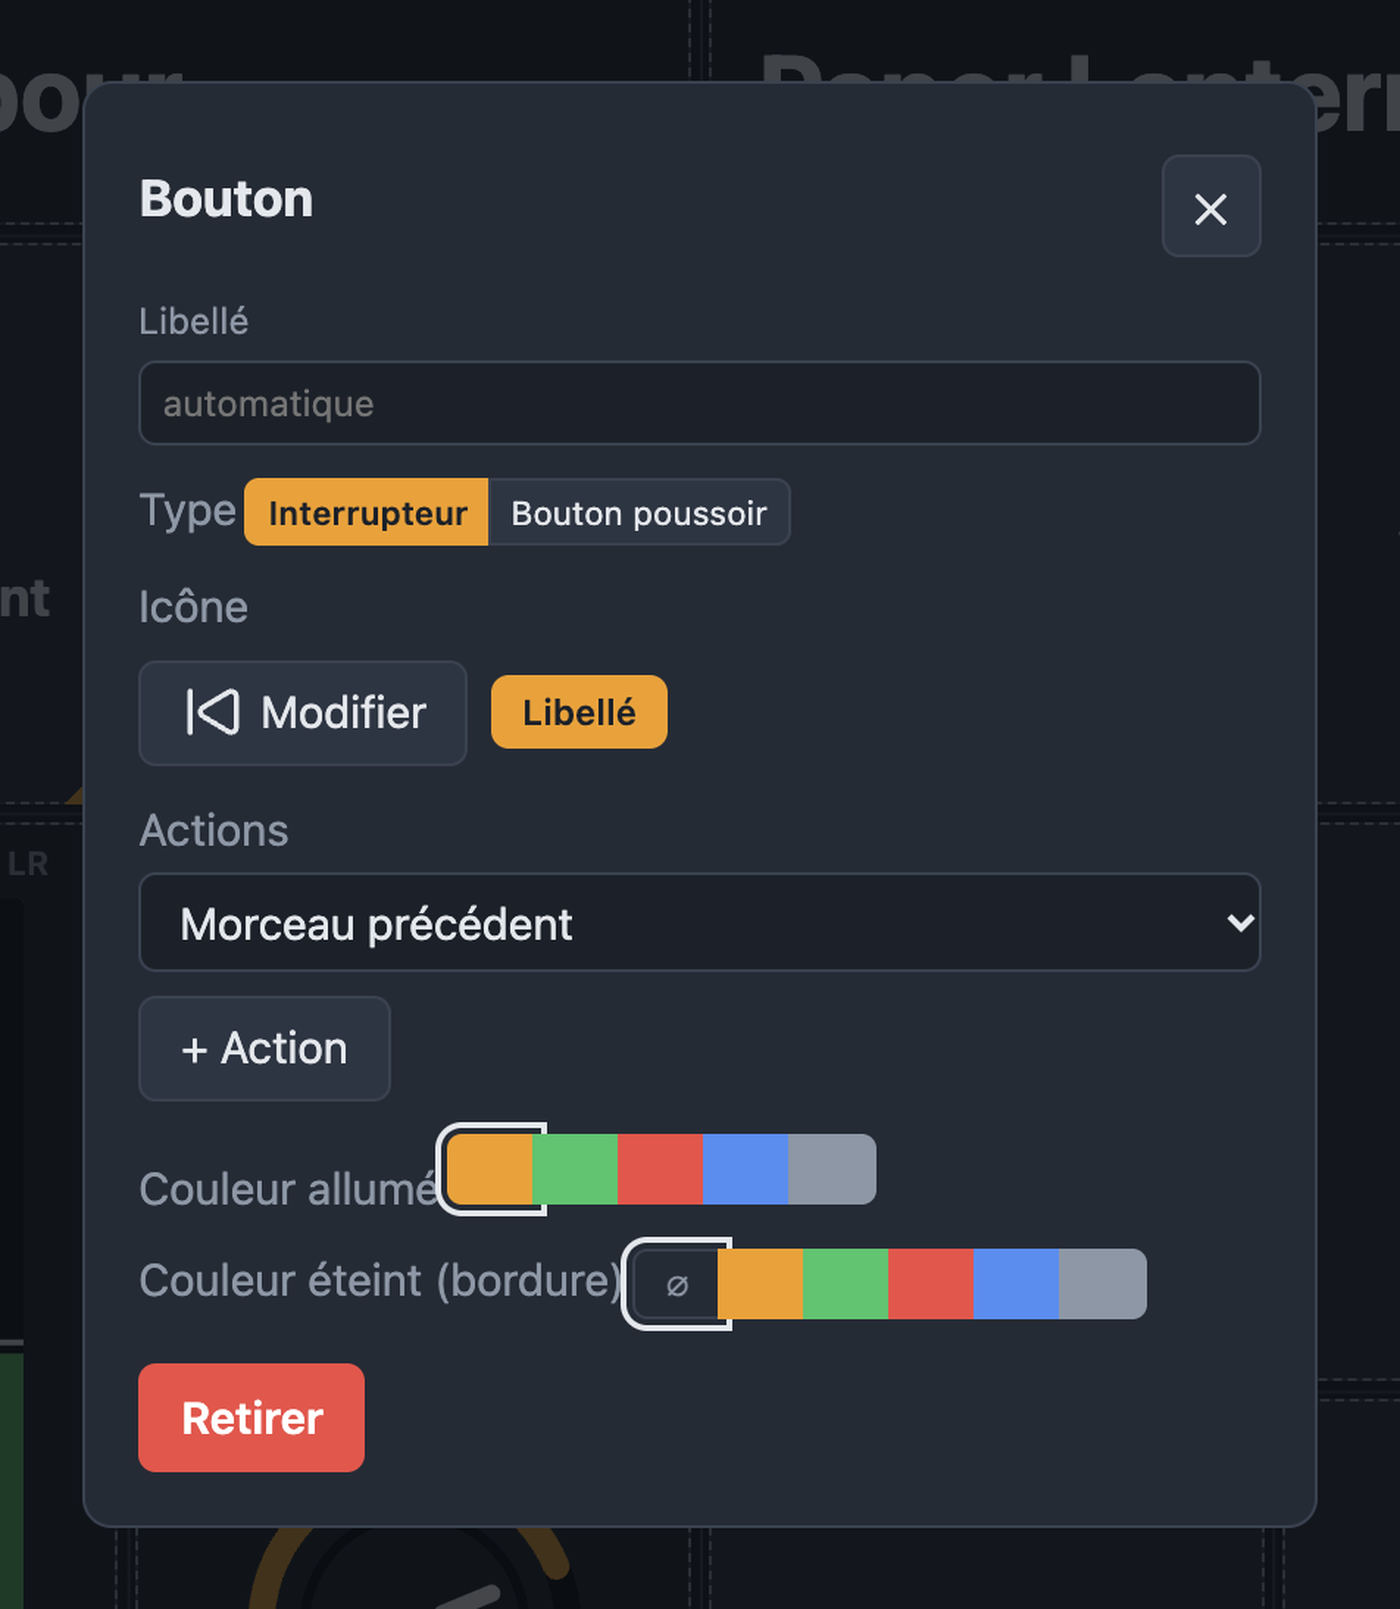Choose orange for Couleur allumé

click(x=490, y=1169)
